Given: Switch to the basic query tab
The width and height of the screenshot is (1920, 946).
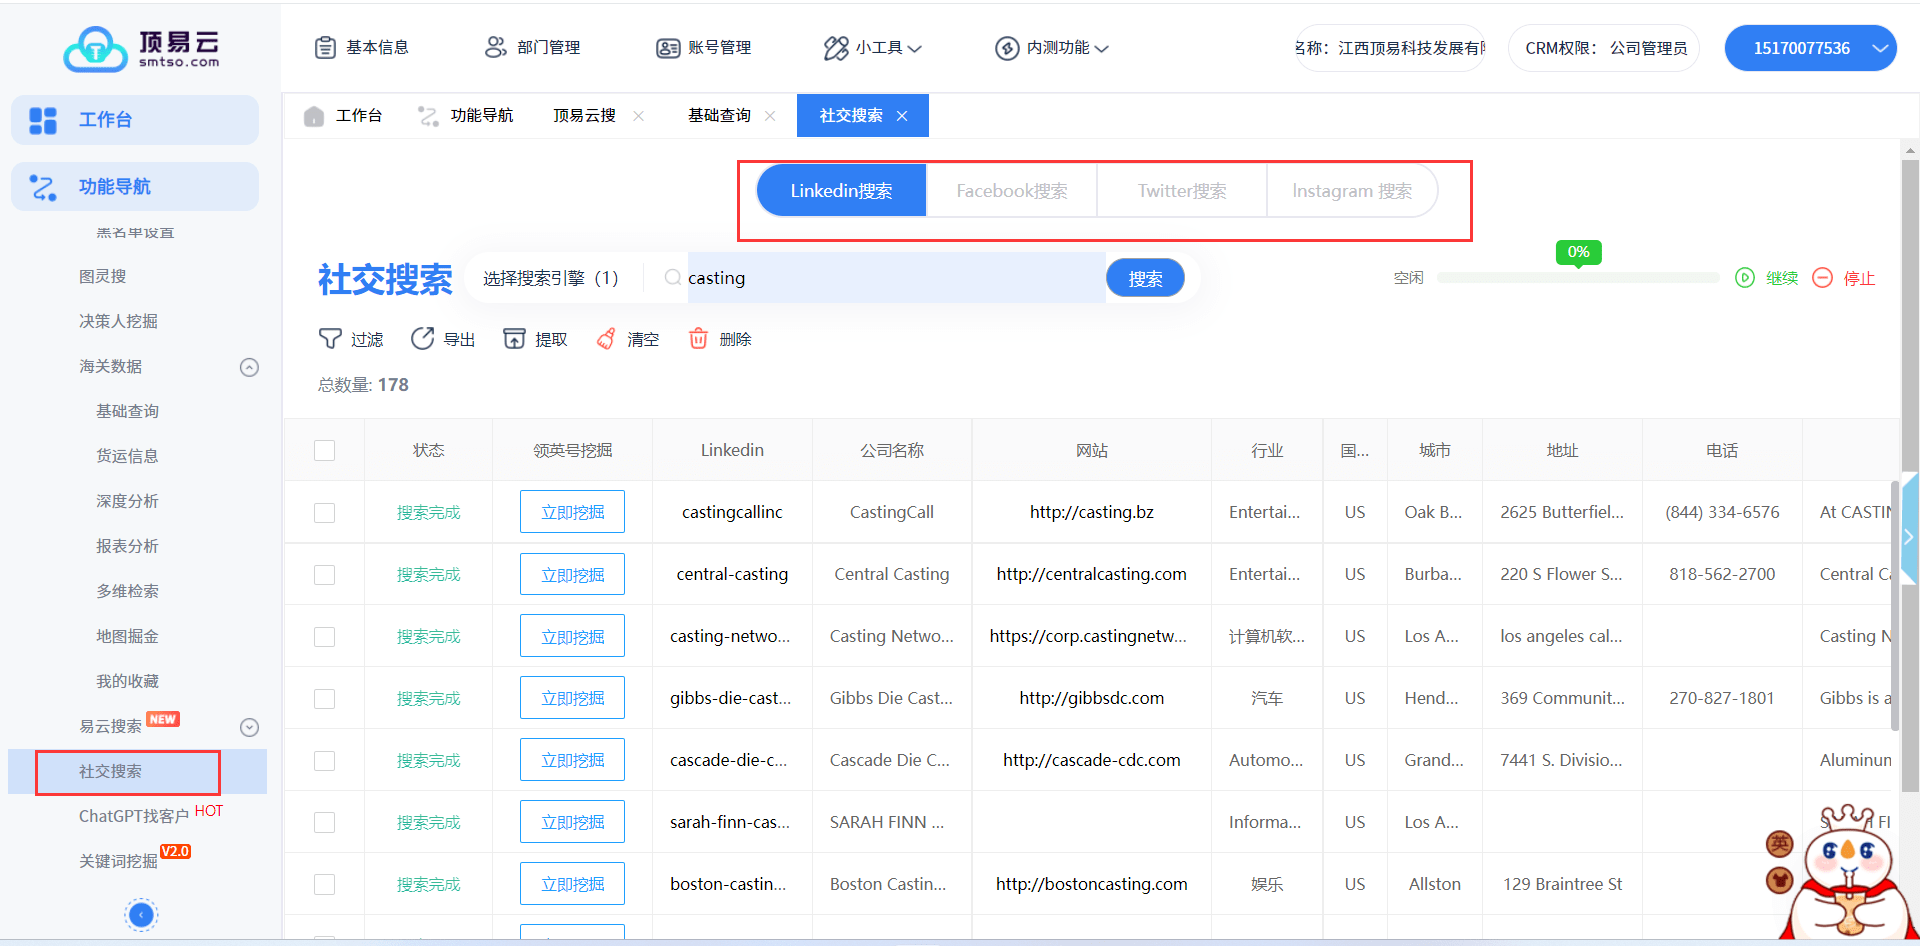Looking at the screenshot, I should (719, 116).
